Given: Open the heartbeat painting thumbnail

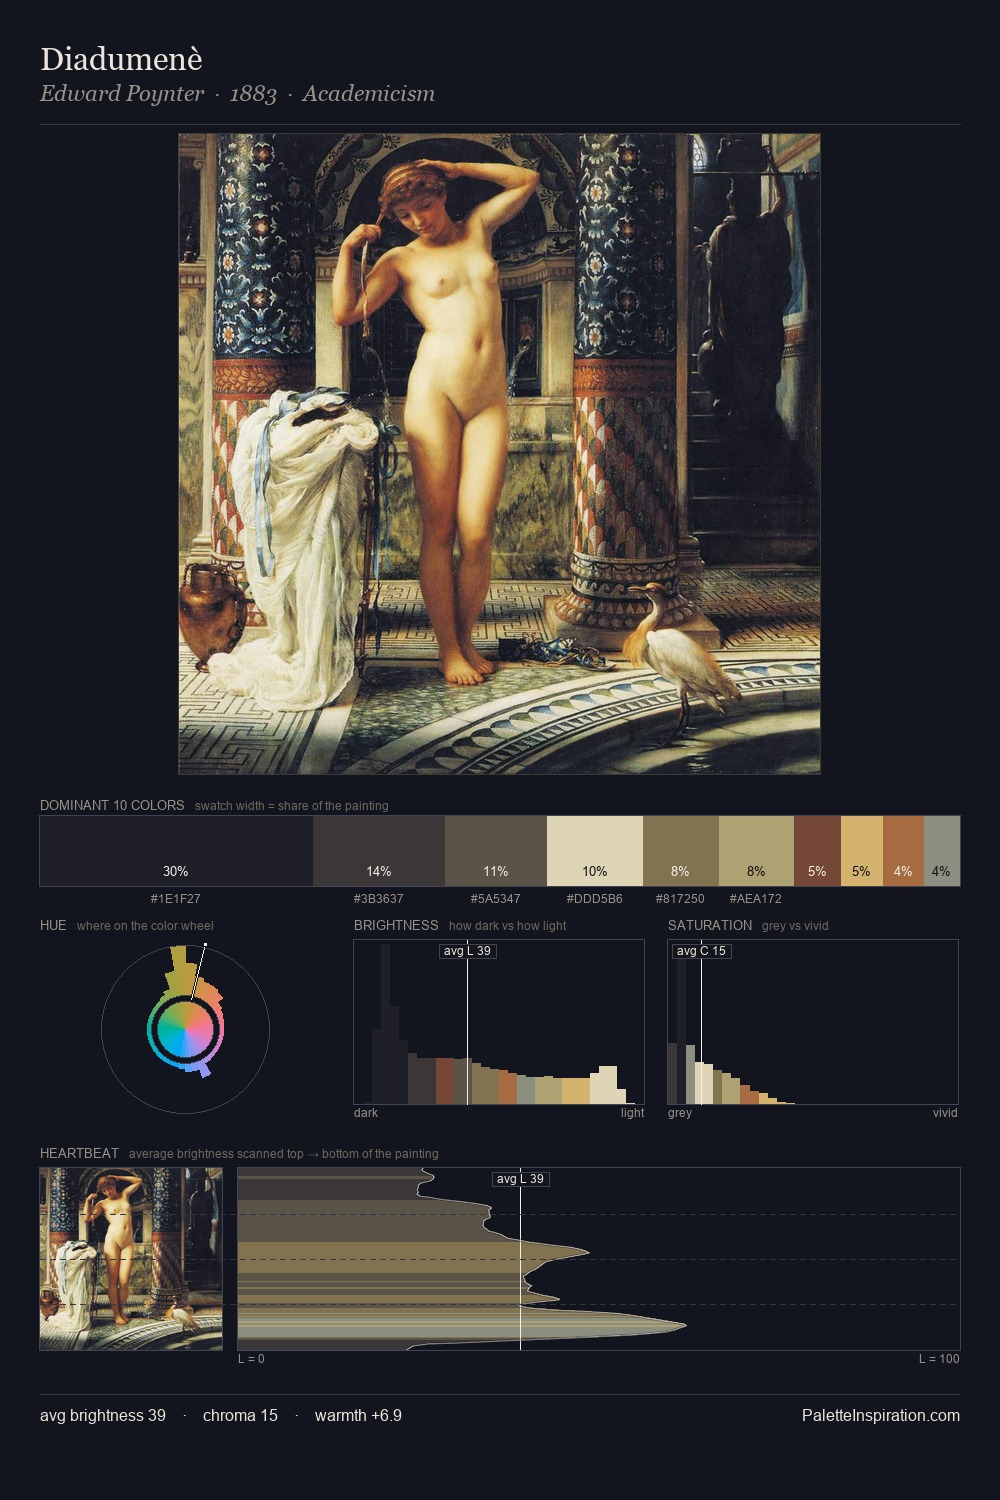Looking at the screenshot, I should (131, 1259).
